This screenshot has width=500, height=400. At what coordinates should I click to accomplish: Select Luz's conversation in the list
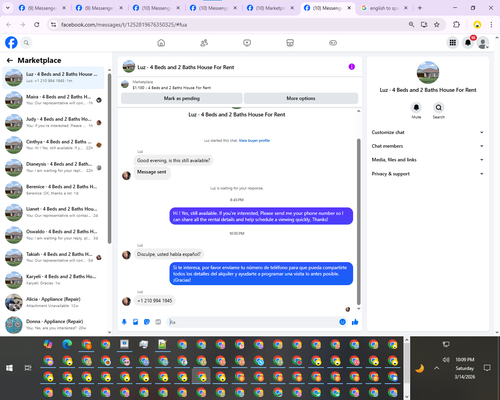[53, 77]
